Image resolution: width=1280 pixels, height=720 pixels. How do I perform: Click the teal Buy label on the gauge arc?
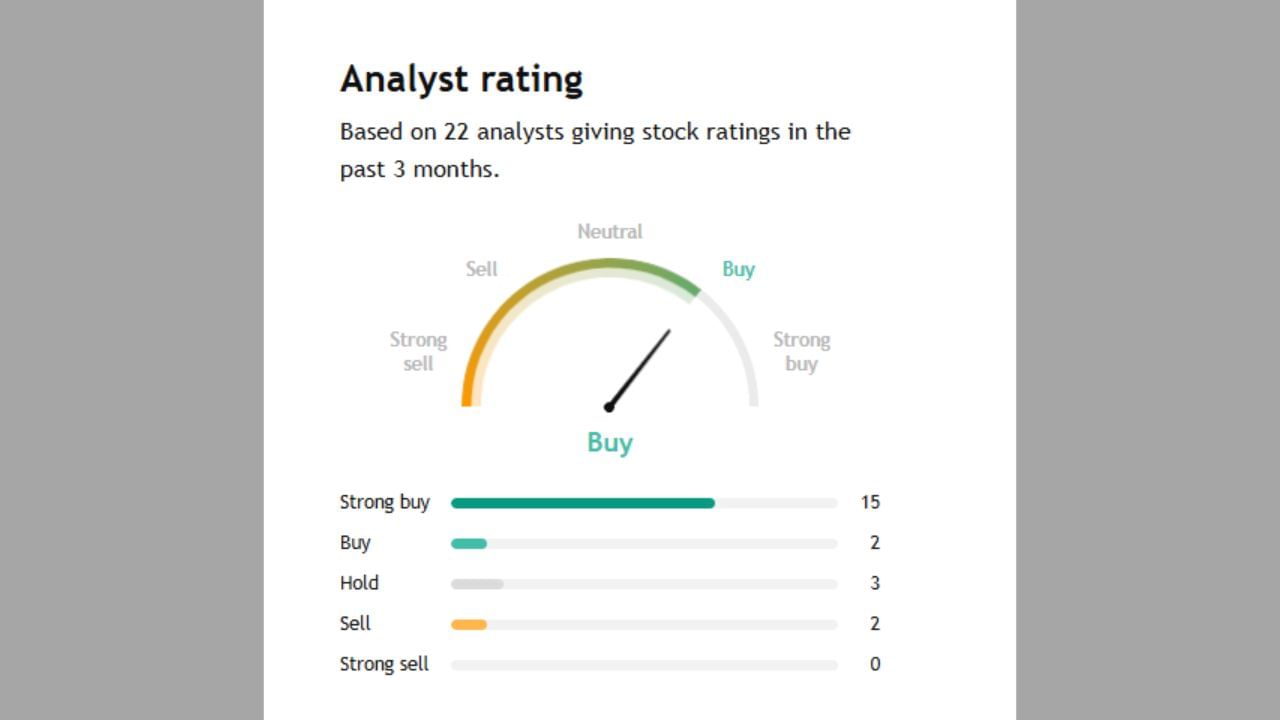click(738, 270)
